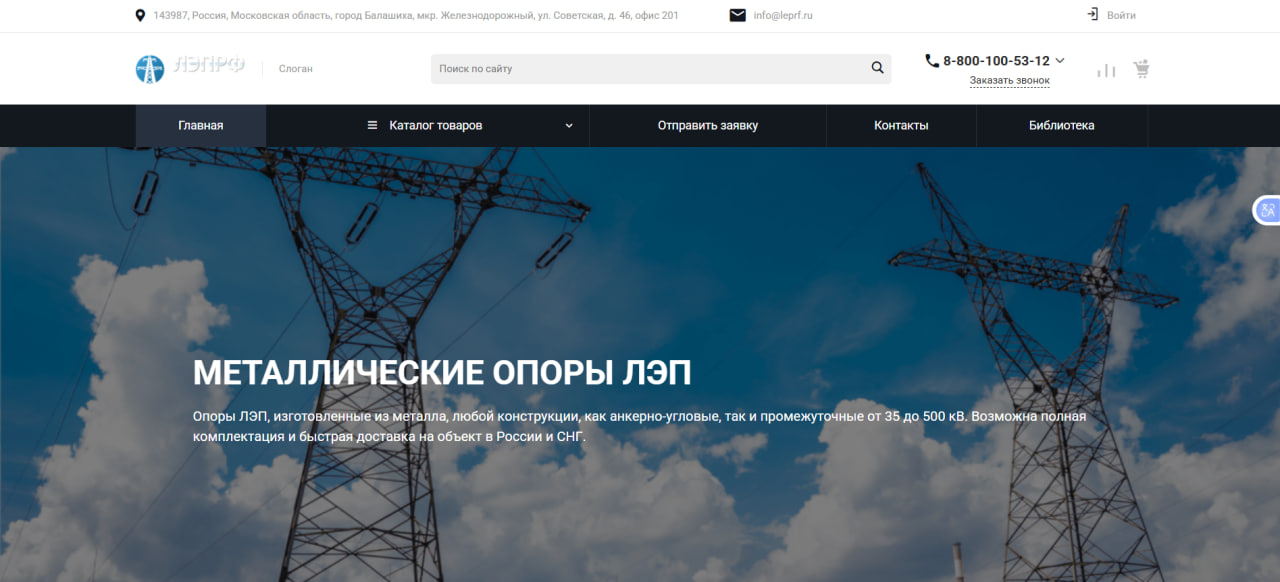The height and width of the screenshot is (582, 1280).
Task: Click the hamburger icon in Каталог товаров
Action: pos(372,126)
